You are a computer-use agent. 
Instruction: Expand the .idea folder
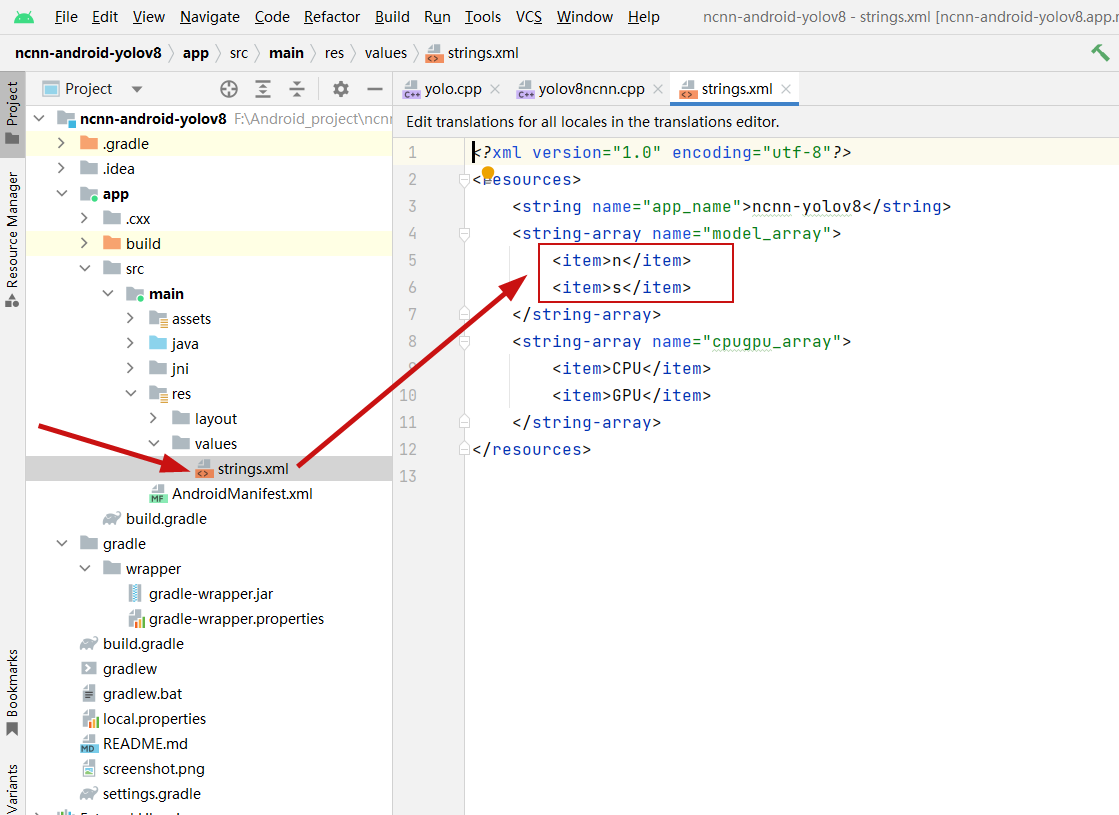tap(62, 168)
